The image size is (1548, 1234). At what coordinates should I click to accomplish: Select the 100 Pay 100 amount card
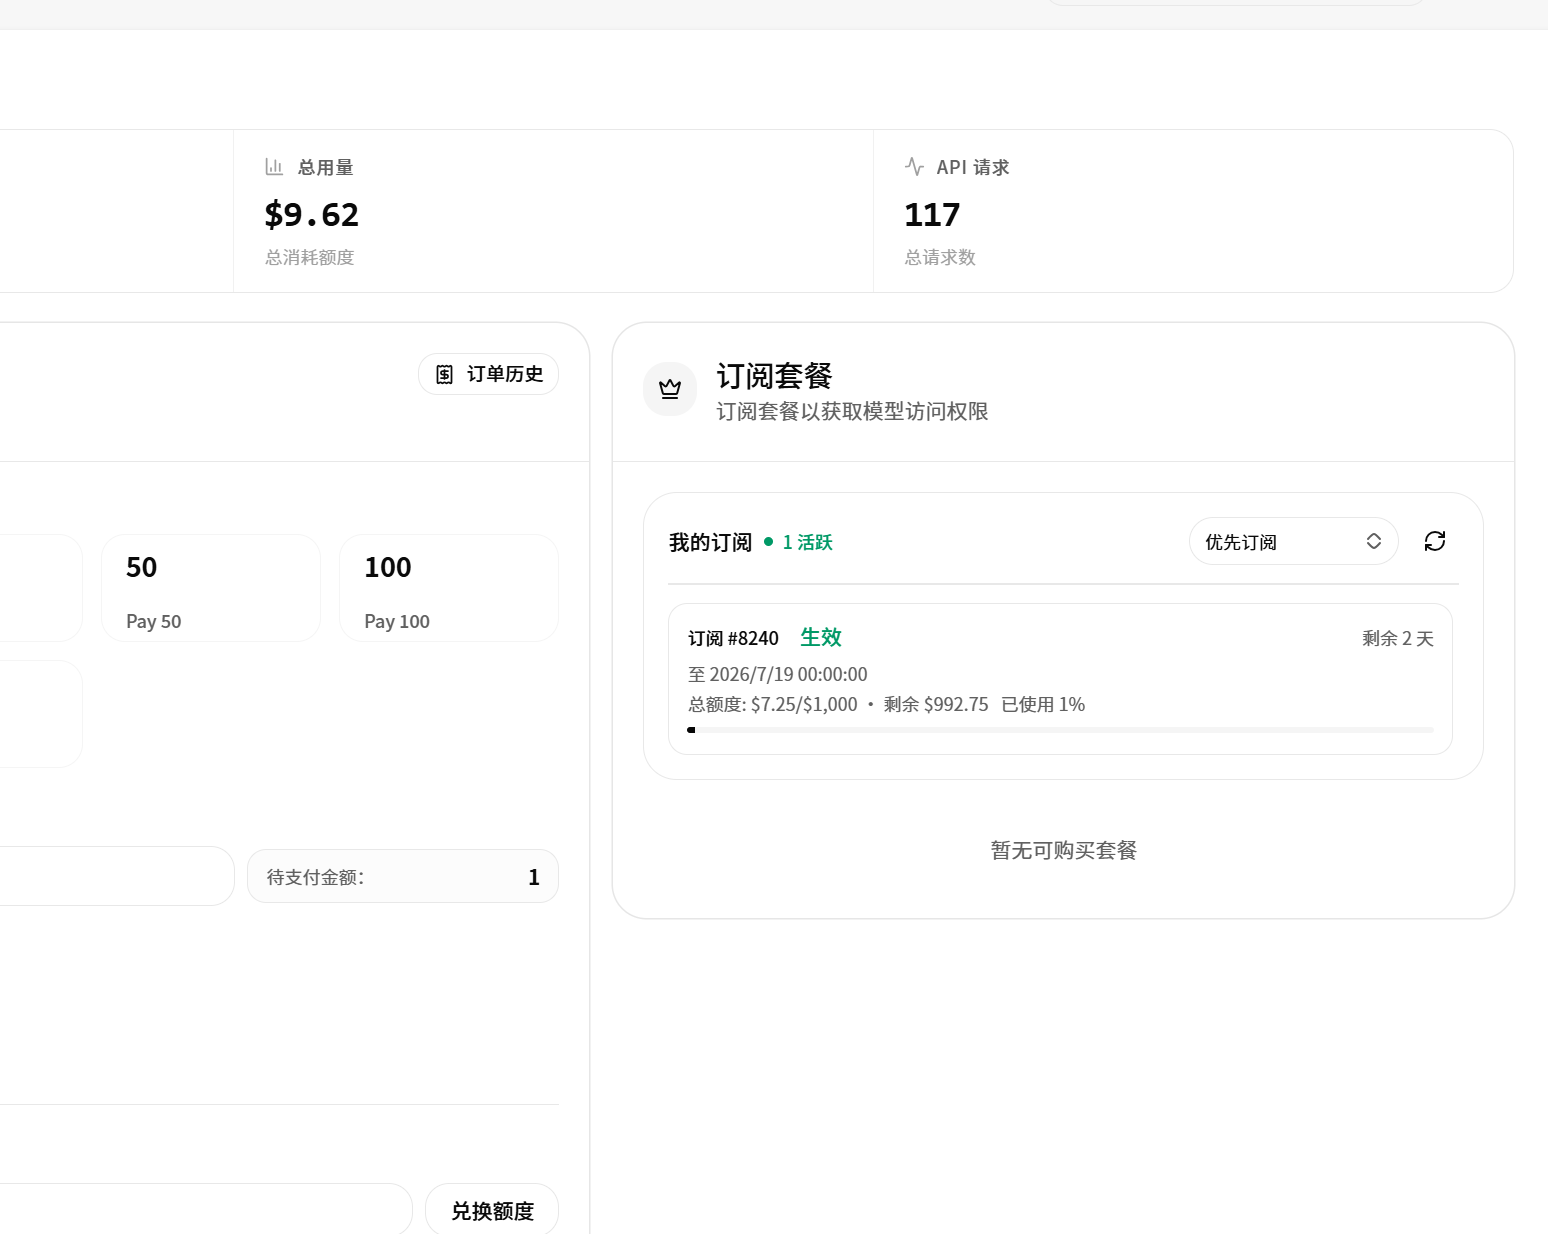click(x=449, y=588)
